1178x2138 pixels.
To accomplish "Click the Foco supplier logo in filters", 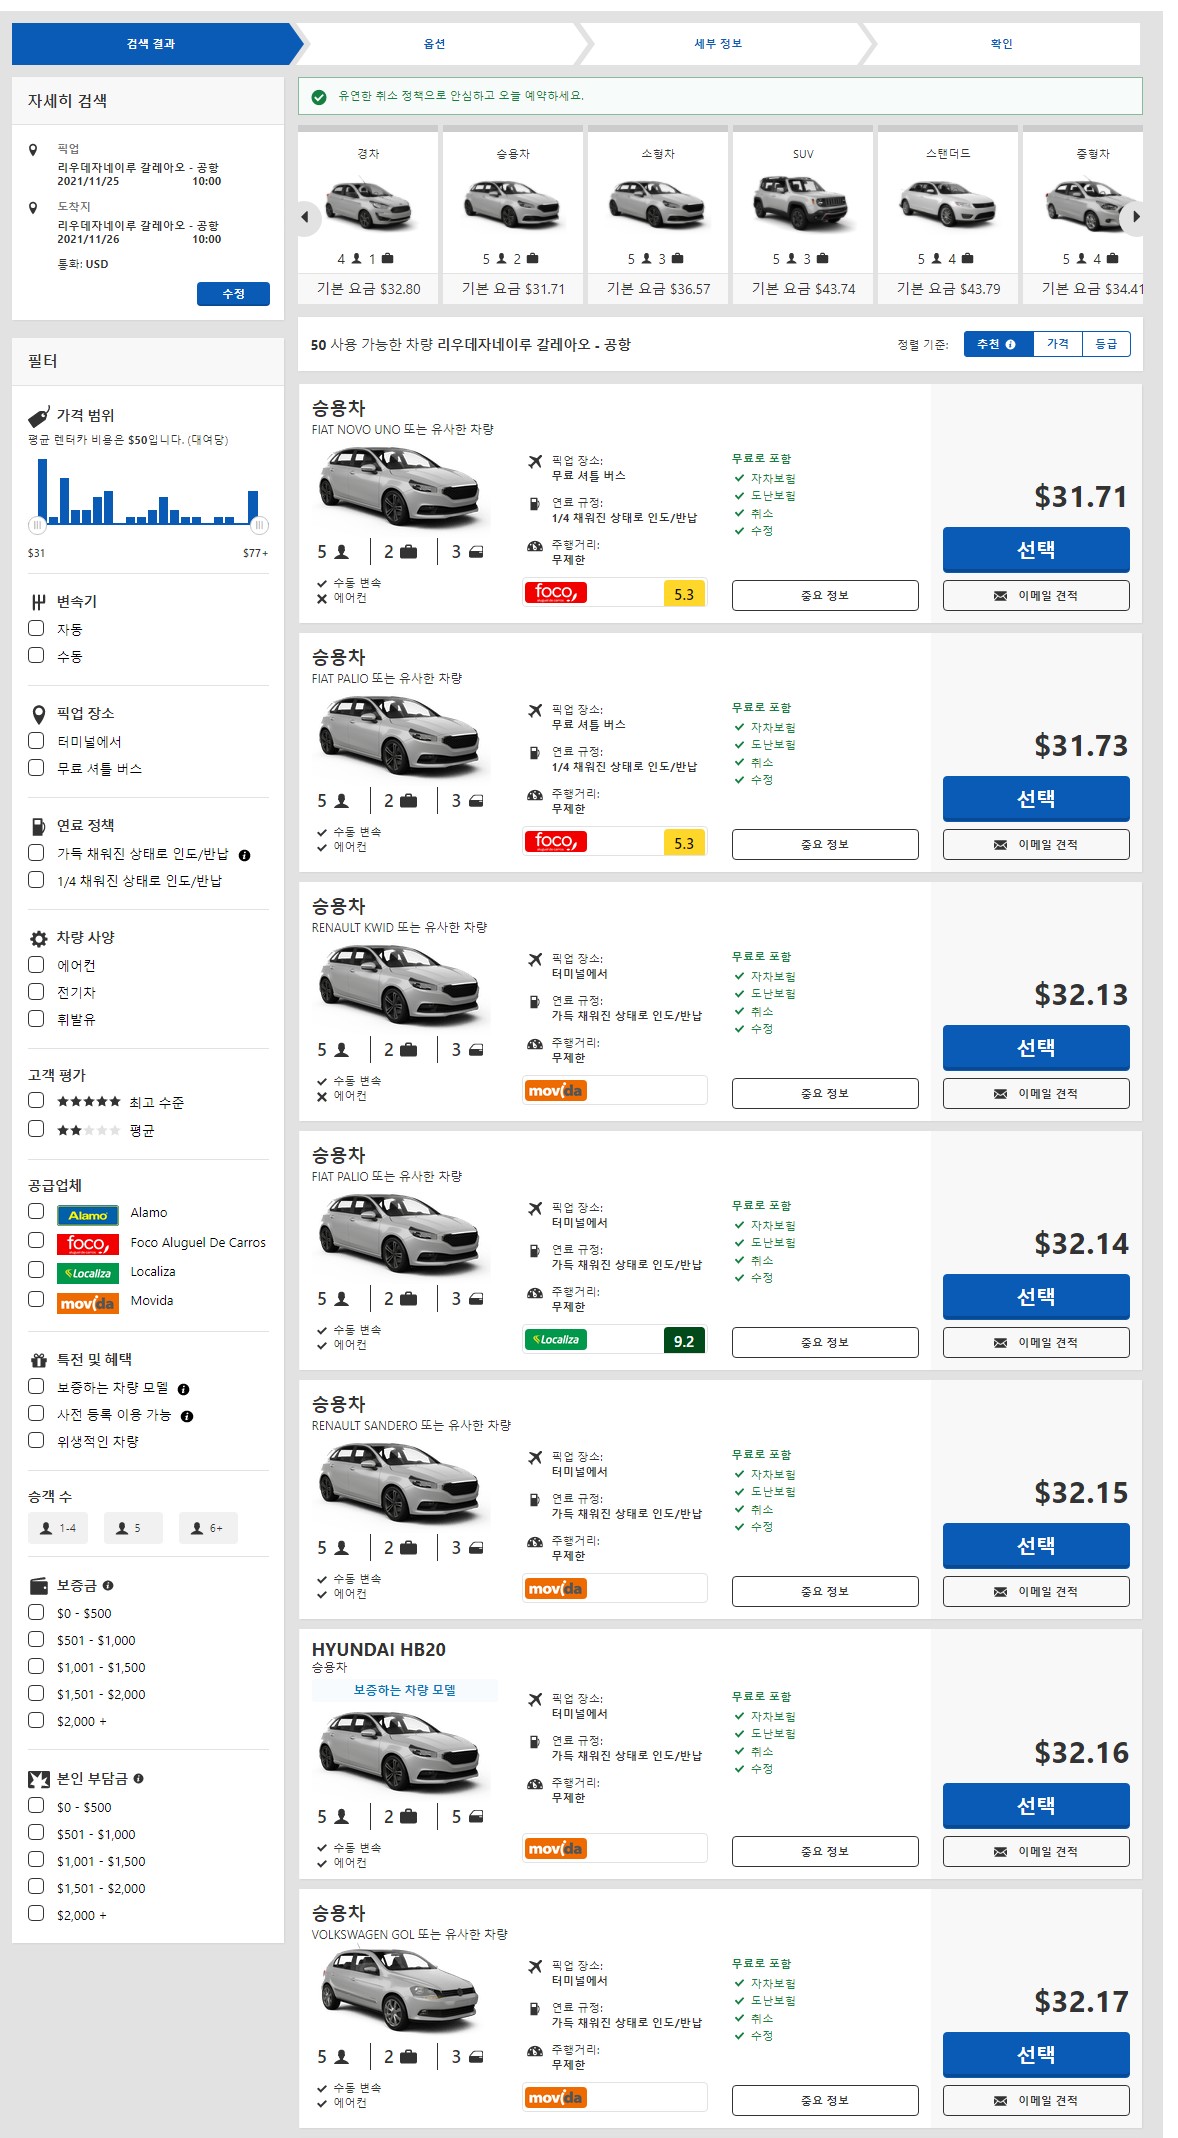I will click(x=87, y=1243).
